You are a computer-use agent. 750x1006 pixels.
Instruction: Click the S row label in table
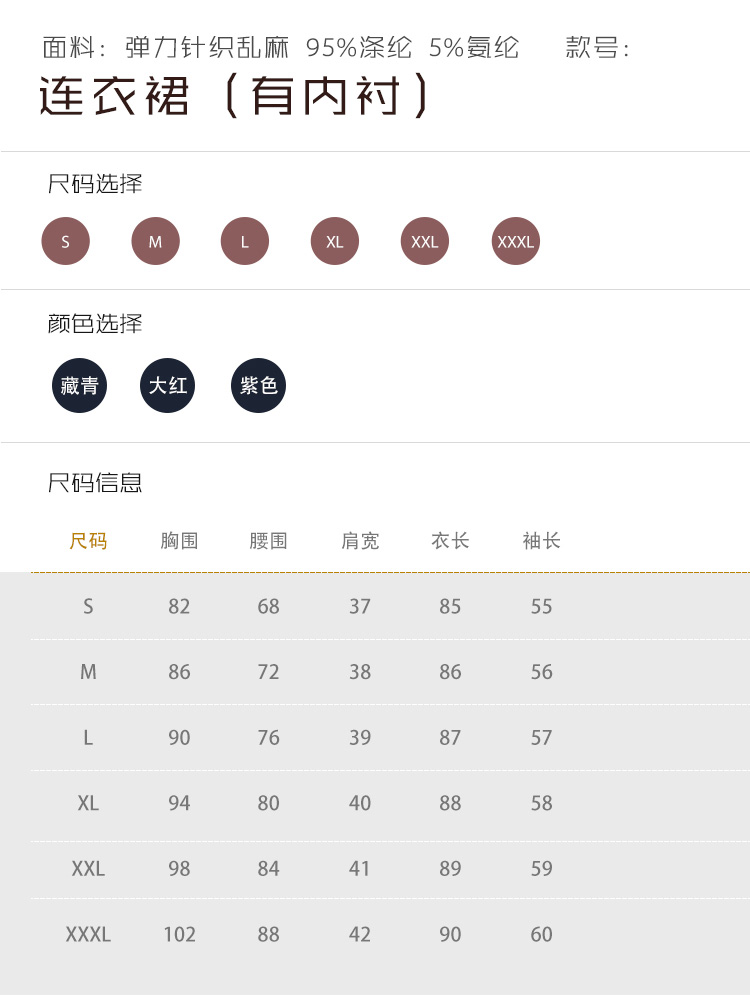tap(88, 606)
